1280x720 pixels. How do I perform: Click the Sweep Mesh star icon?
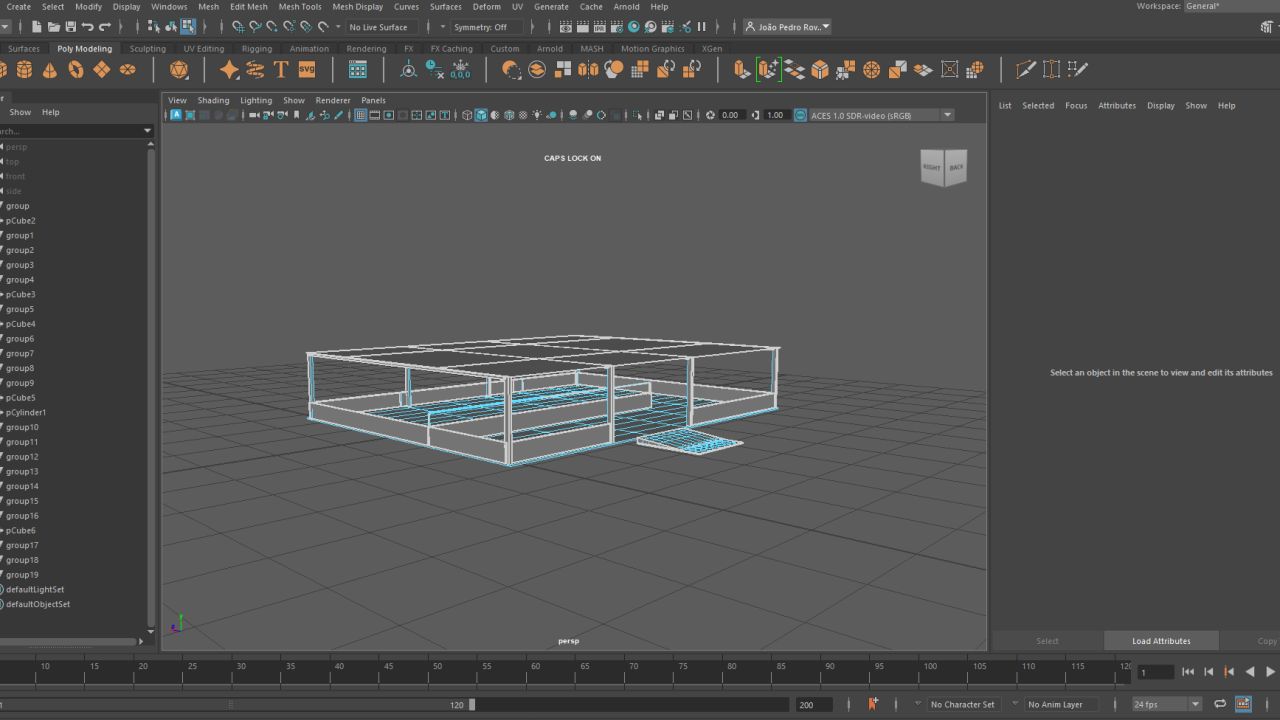(229, 69)
